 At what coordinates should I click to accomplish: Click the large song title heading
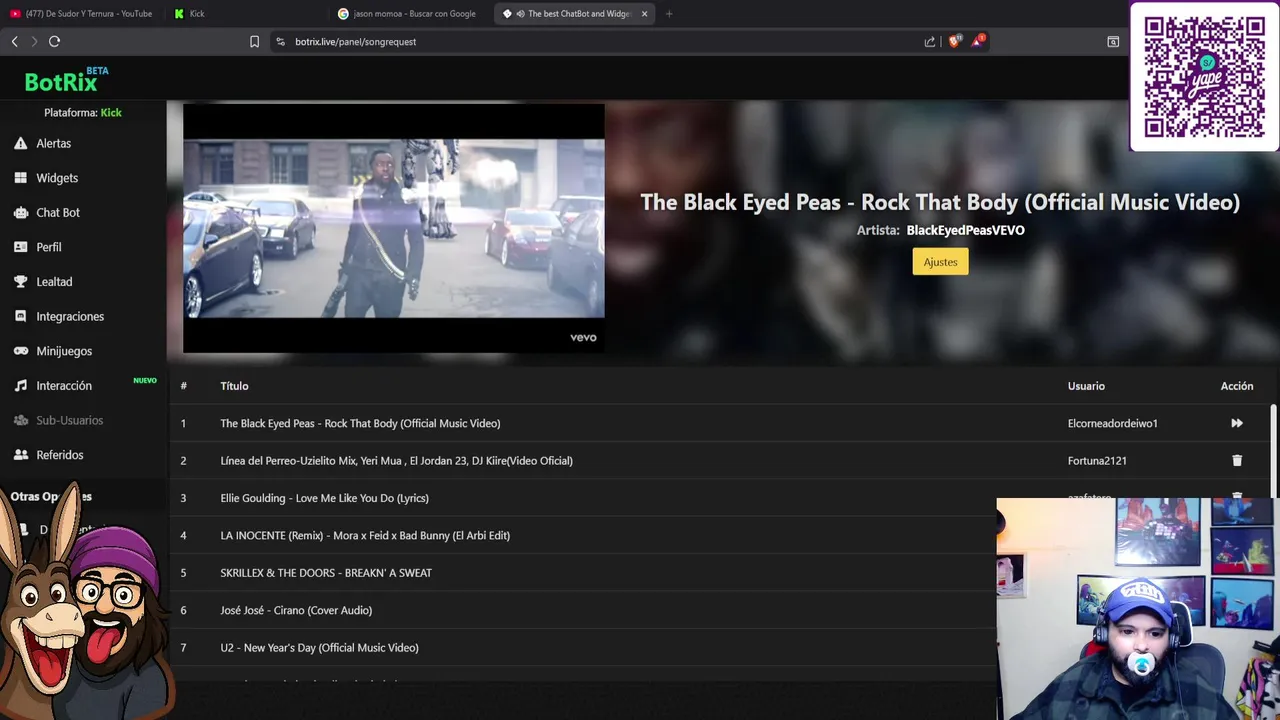pos(940,202)
